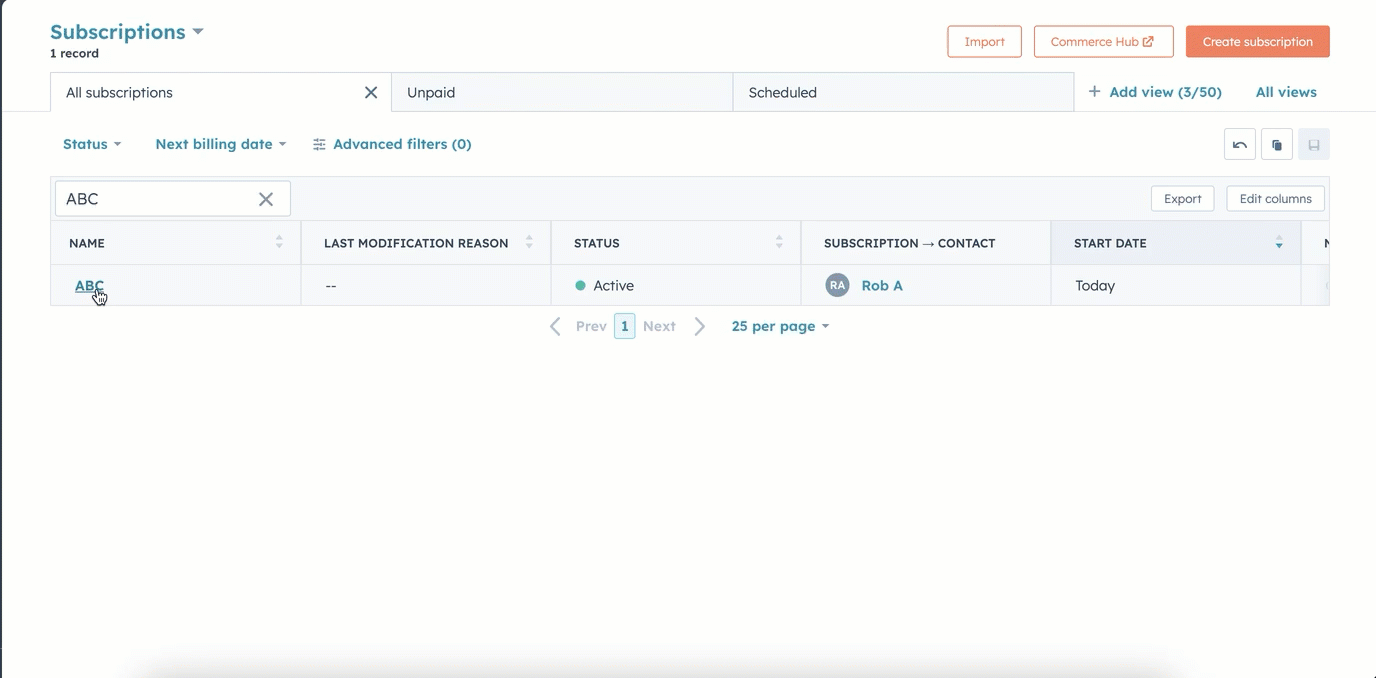
Task: Click the save view icon
Action: coord(1313,143)
